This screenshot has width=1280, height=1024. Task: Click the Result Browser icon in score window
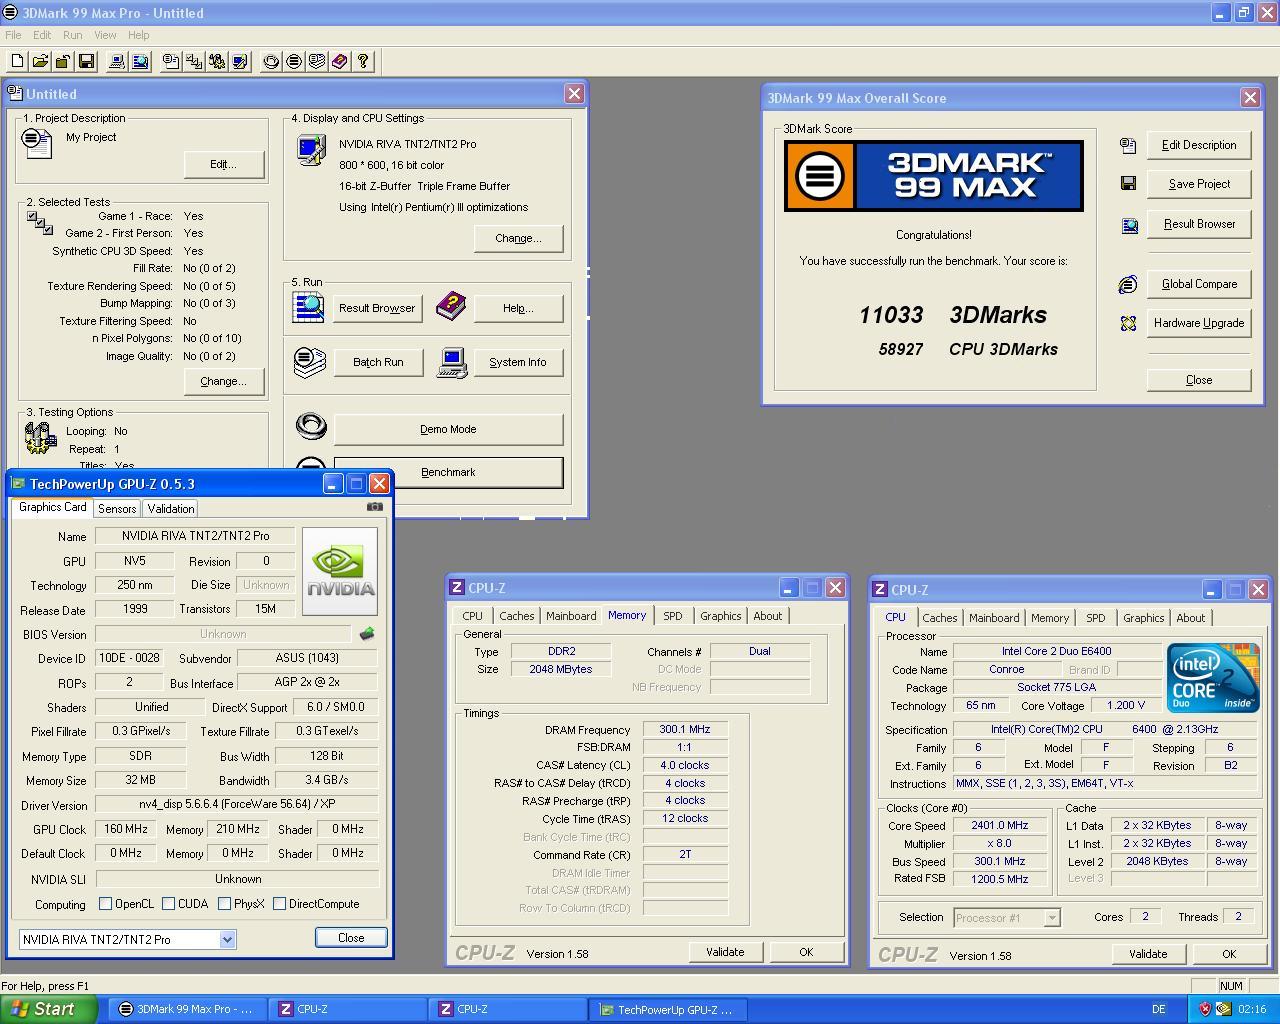(1129, 225)
